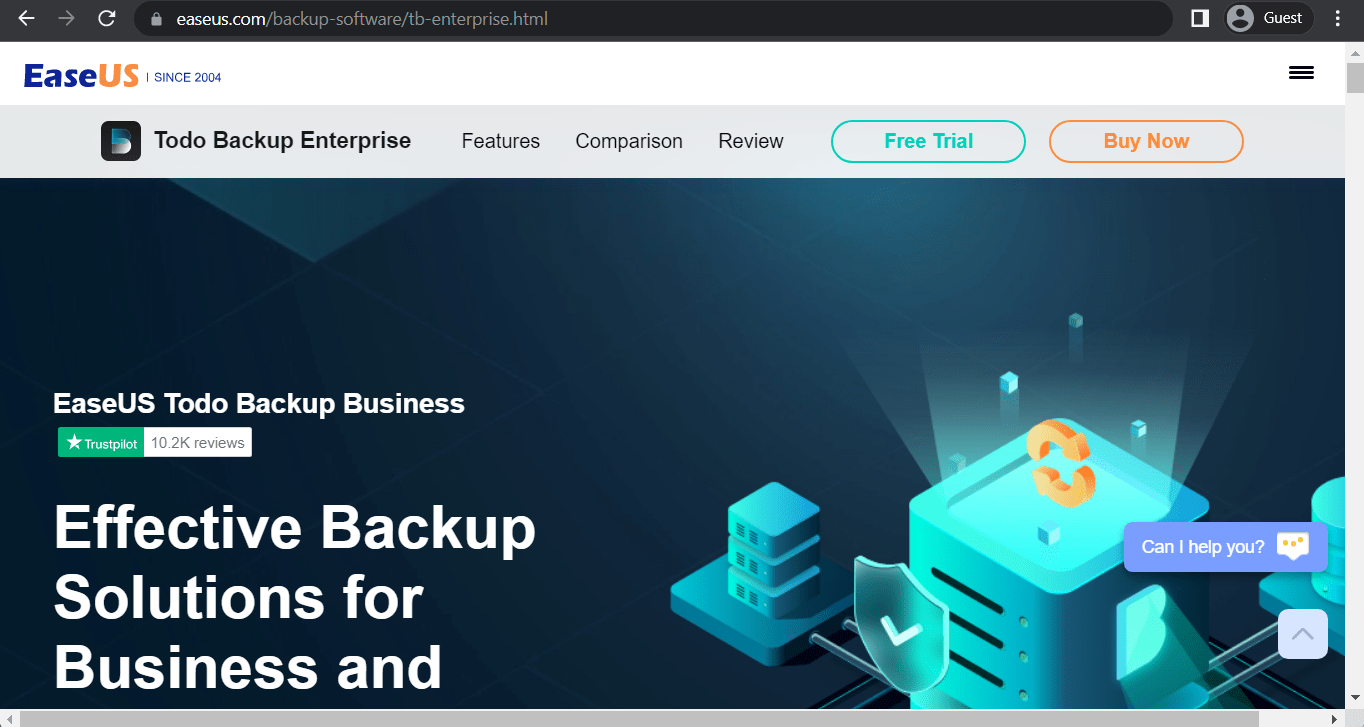Click the Todo Backup product logo icon
This screenshot has width=1364, height=727.
click(x=121, y=141)
